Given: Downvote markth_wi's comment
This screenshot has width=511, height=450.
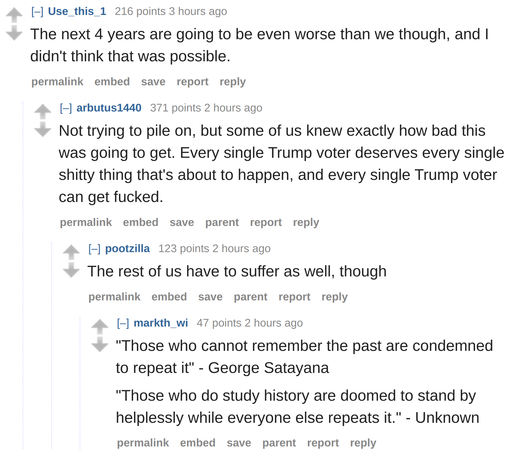Looking at the screenshot, I should 100,344.
